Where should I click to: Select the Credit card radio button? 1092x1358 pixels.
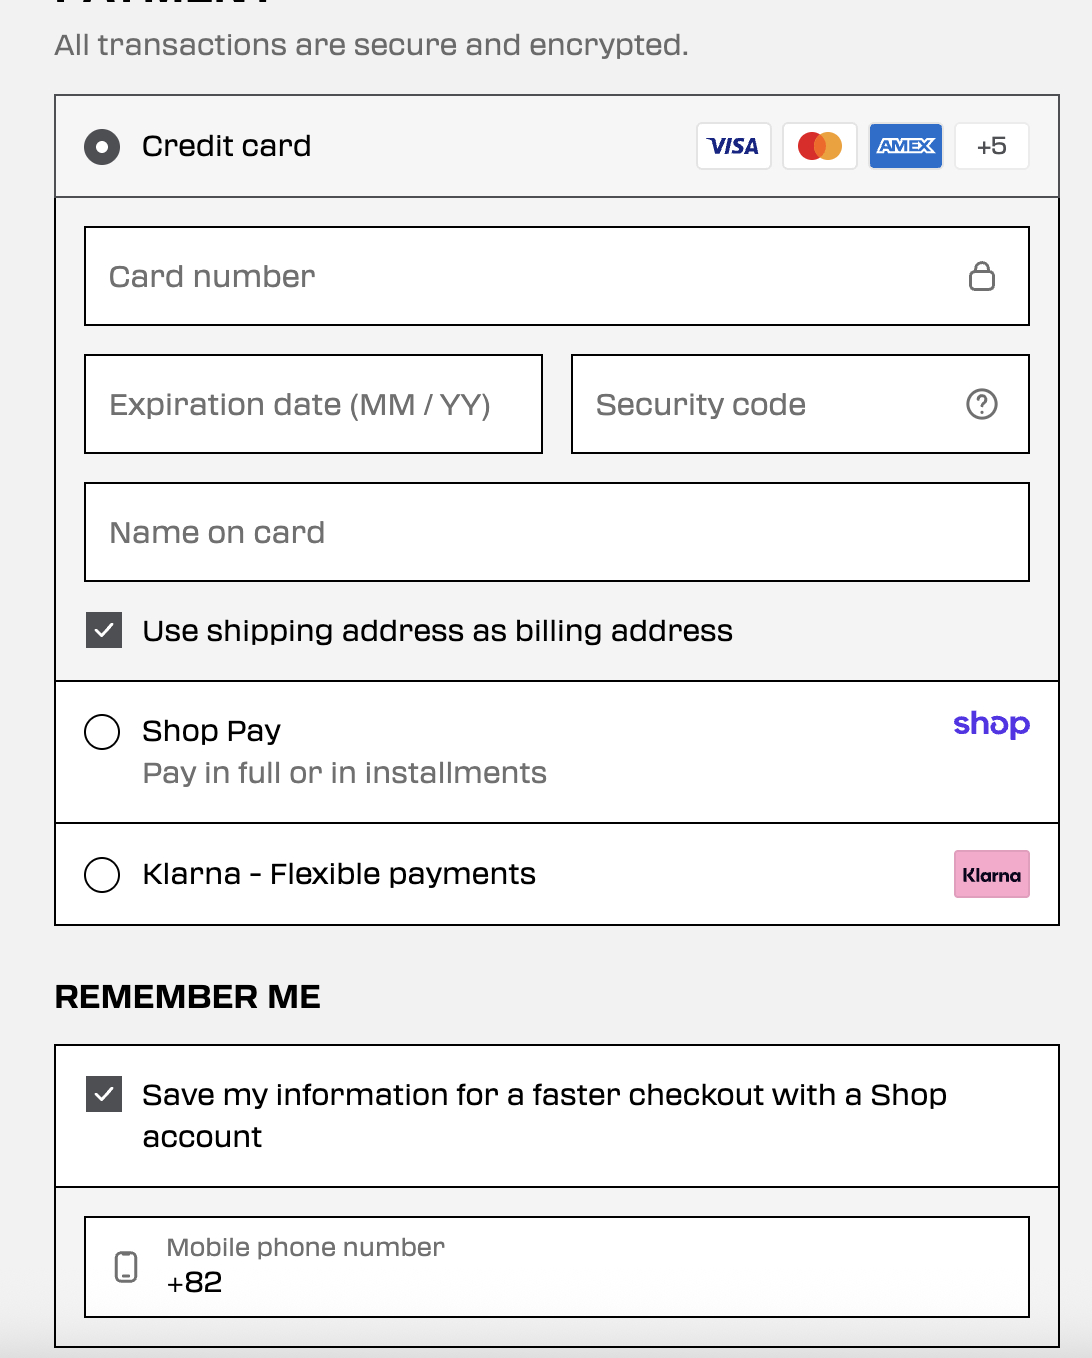102,147
